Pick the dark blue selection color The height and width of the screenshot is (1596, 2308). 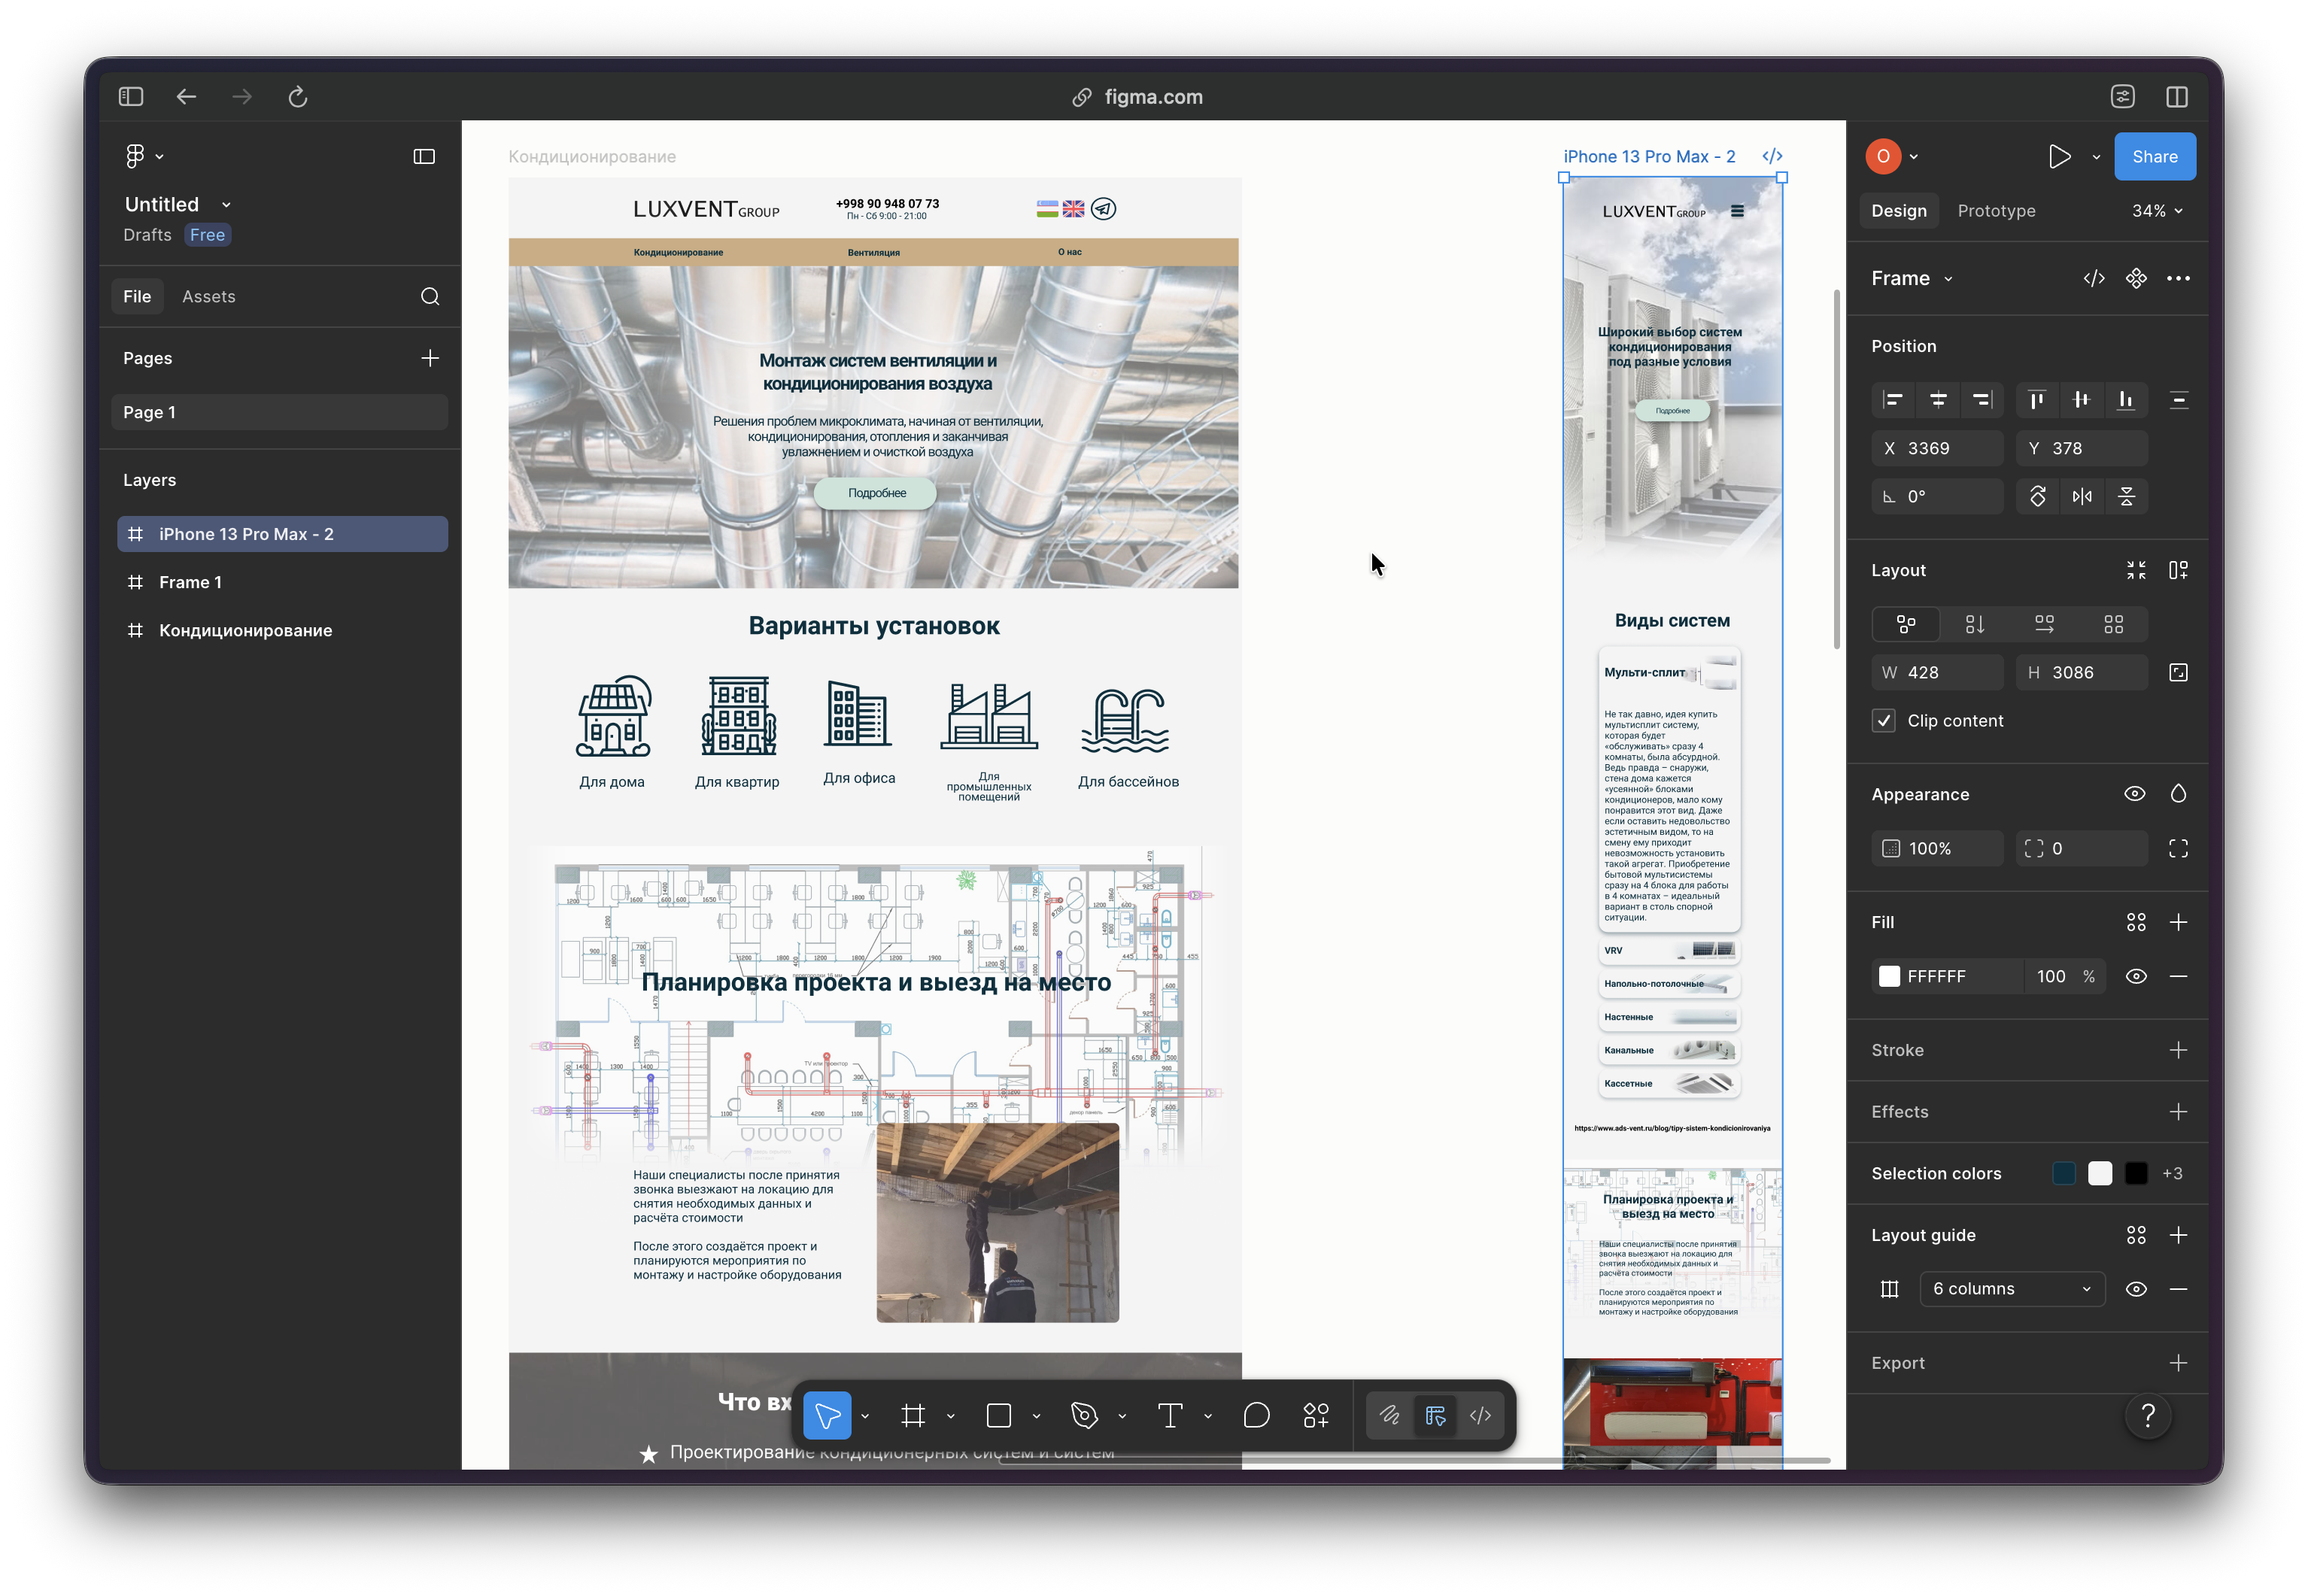coord(2063,1173)
